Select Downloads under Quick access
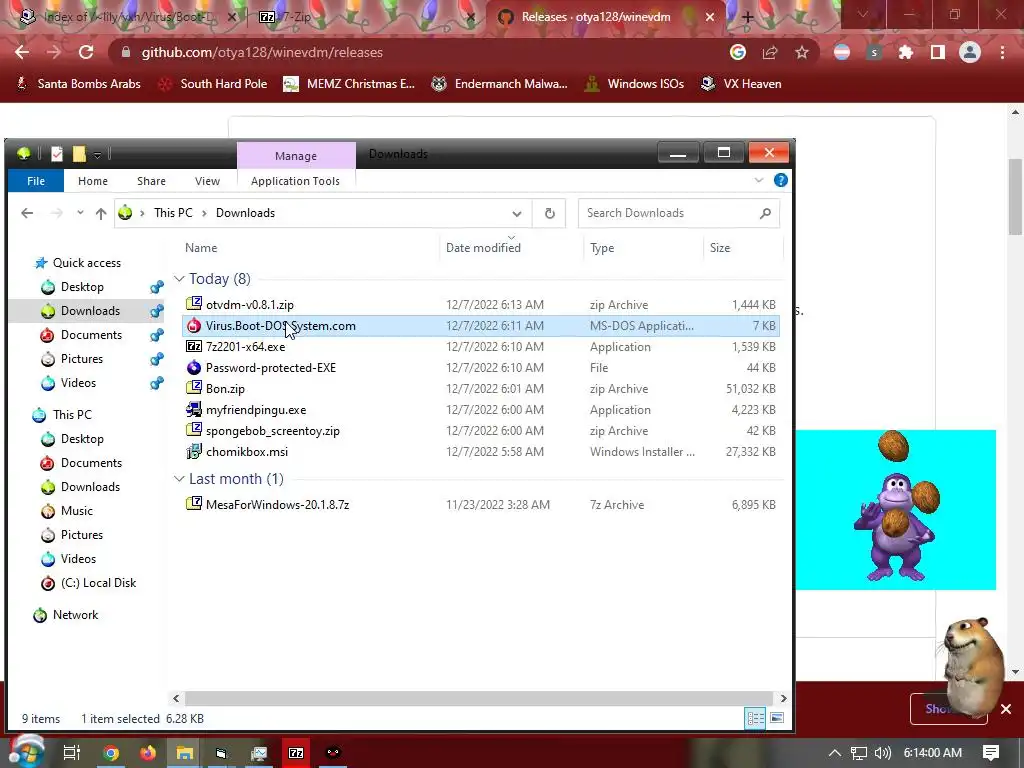 90,311
